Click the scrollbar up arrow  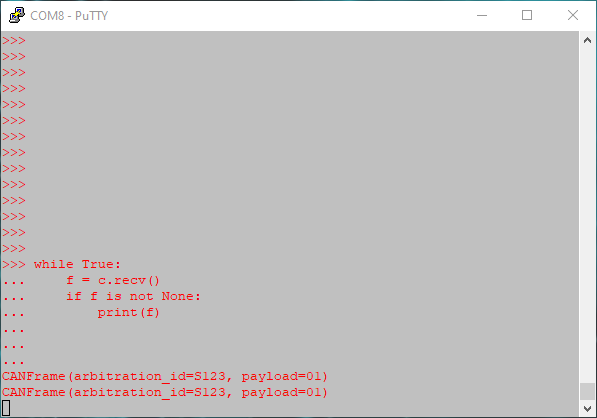pyautogui.click(x=587, y=40)
